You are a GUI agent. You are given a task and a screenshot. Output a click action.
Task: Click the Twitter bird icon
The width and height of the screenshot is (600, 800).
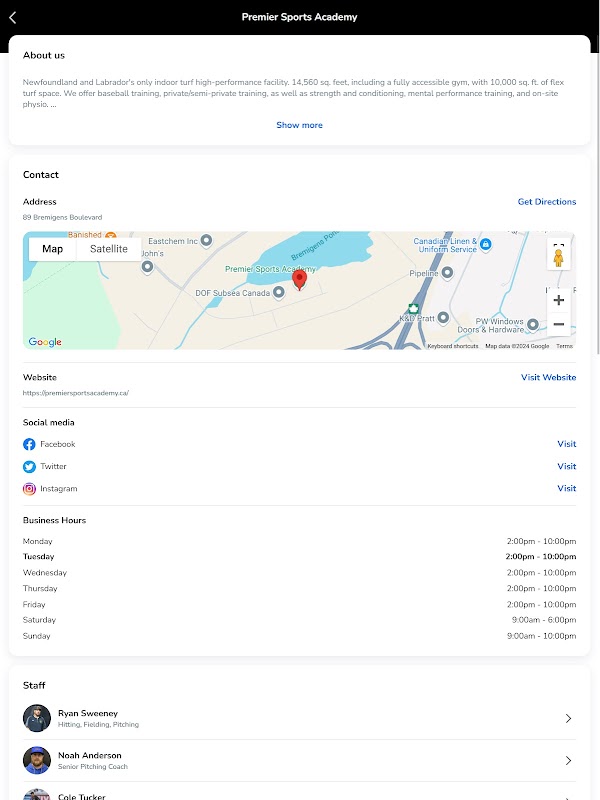(29, 466)
